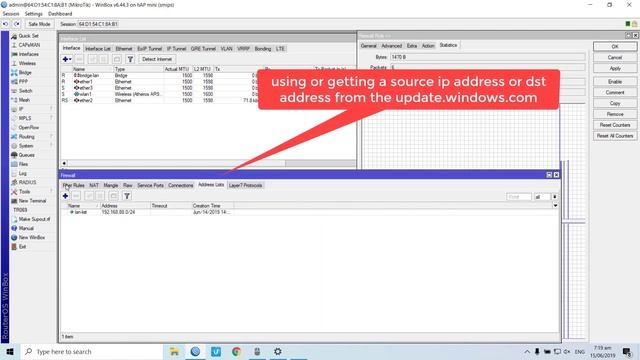This screenshot has width=640, height=360.
Task: Open the Bridge sidebar entry
Action: tap(25, 72)
